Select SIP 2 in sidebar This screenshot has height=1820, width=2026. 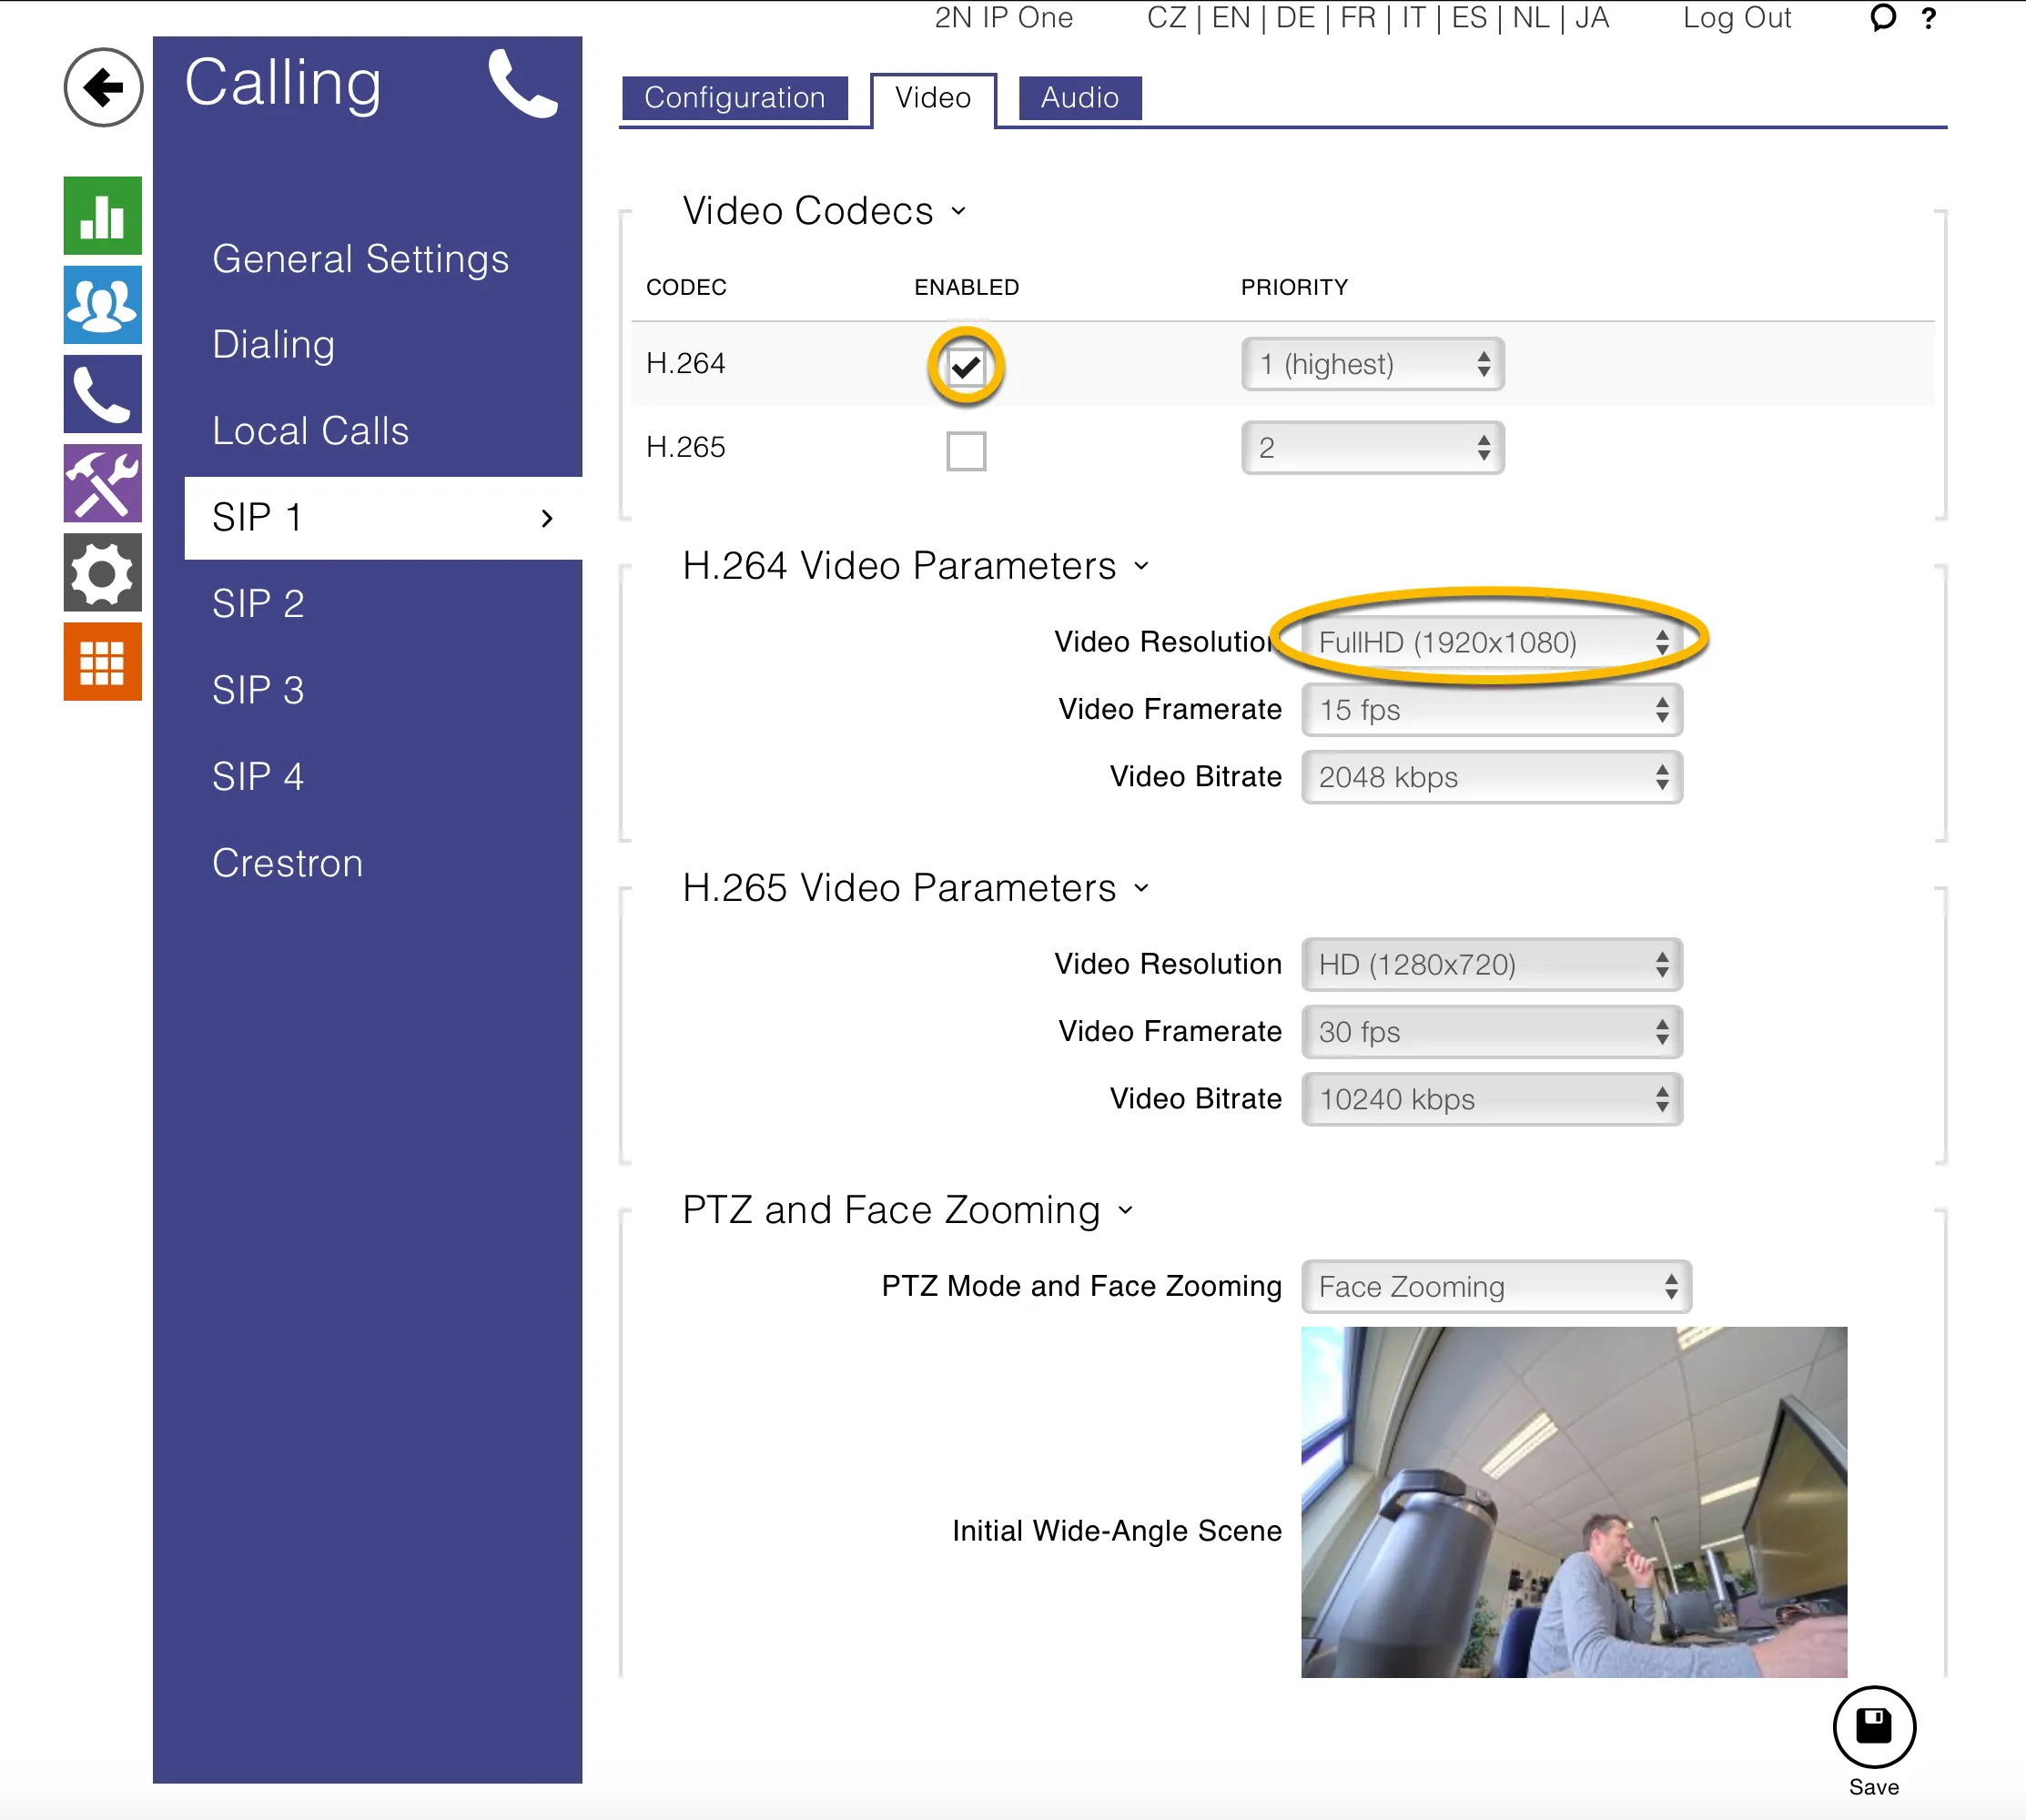258,604
